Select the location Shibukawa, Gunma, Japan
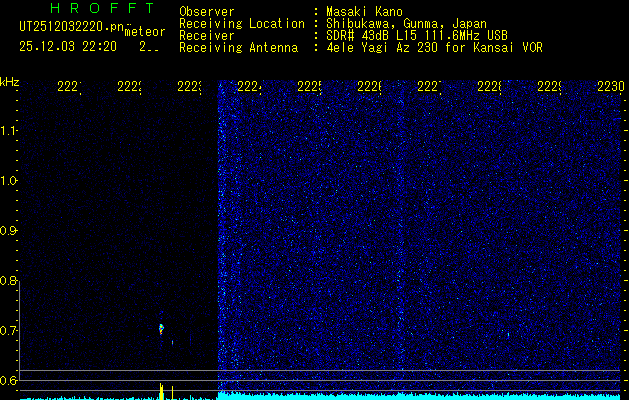Image resolution: width=629 pixels, height=400 pixels. (406, 24)
